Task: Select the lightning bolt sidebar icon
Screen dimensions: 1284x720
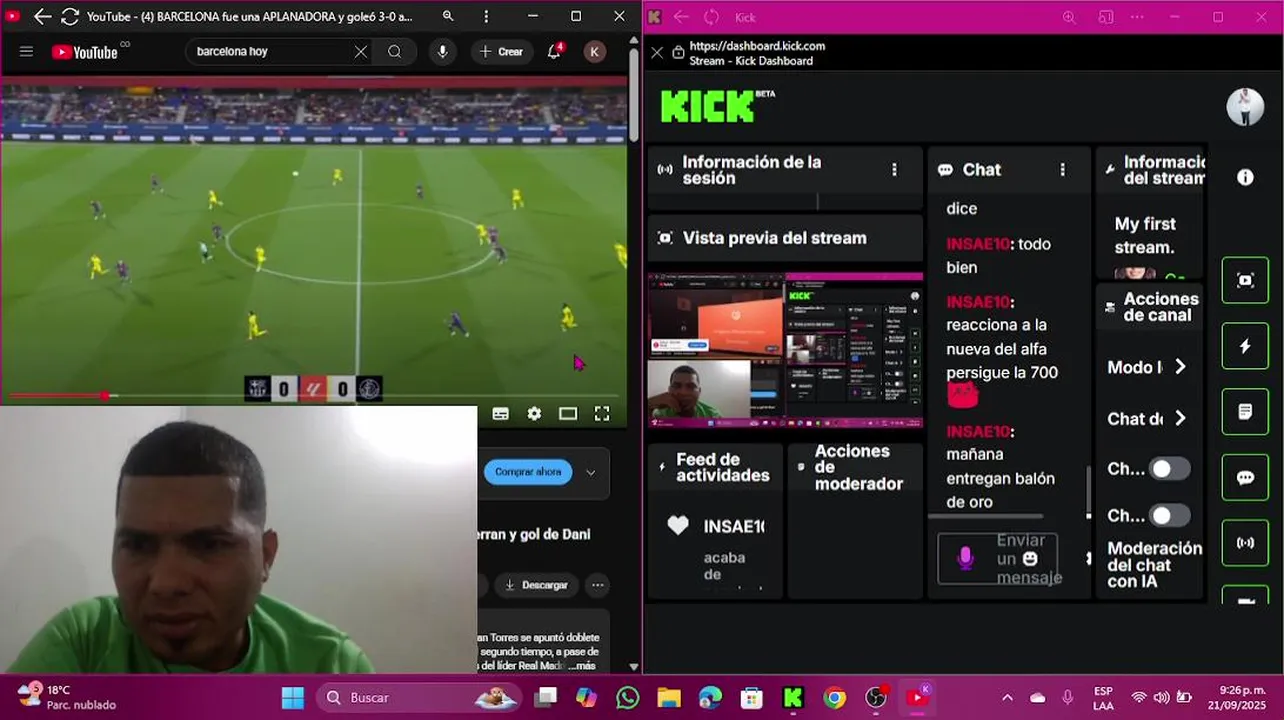Action: [x=1245, y=346]
